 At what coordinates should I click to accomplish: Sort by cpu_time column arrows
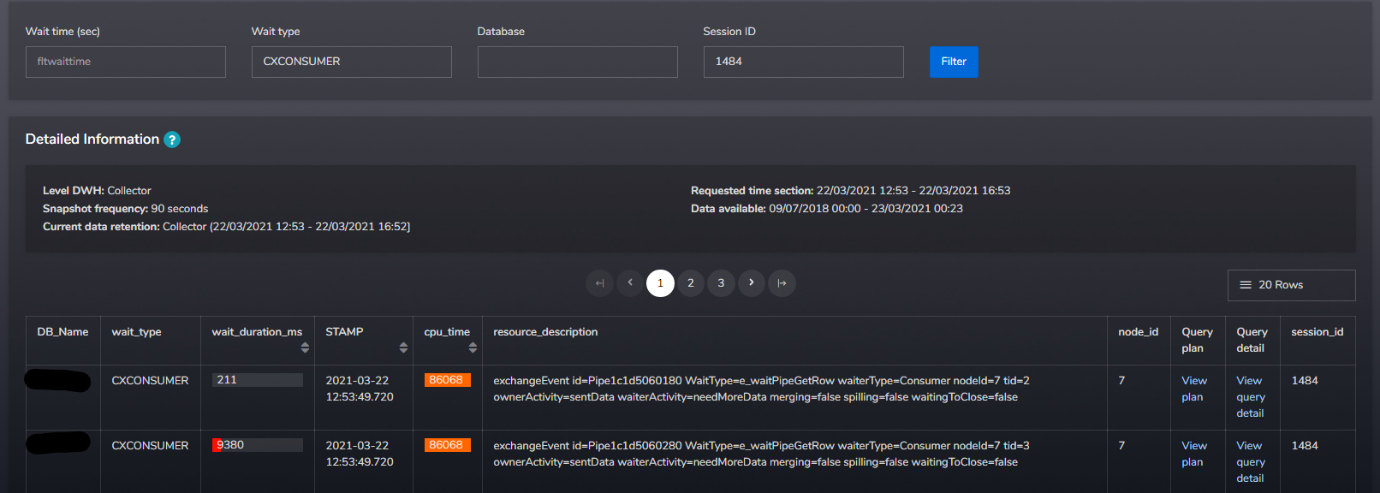click(472, 347)
